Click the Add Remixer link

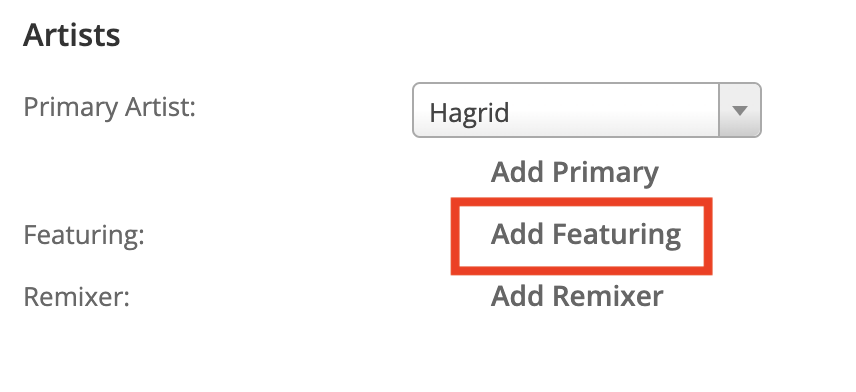576,296
